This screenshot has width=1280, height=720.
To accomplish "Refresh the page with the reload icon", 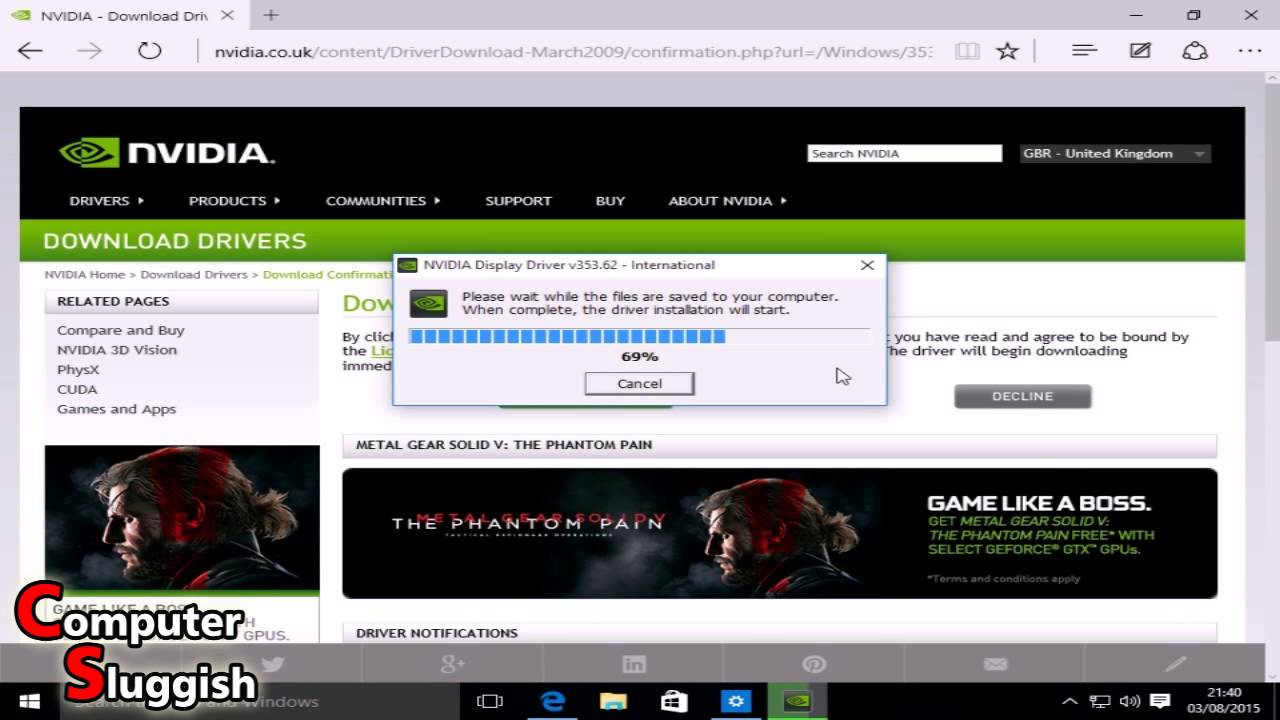I will tap(150, 51).
